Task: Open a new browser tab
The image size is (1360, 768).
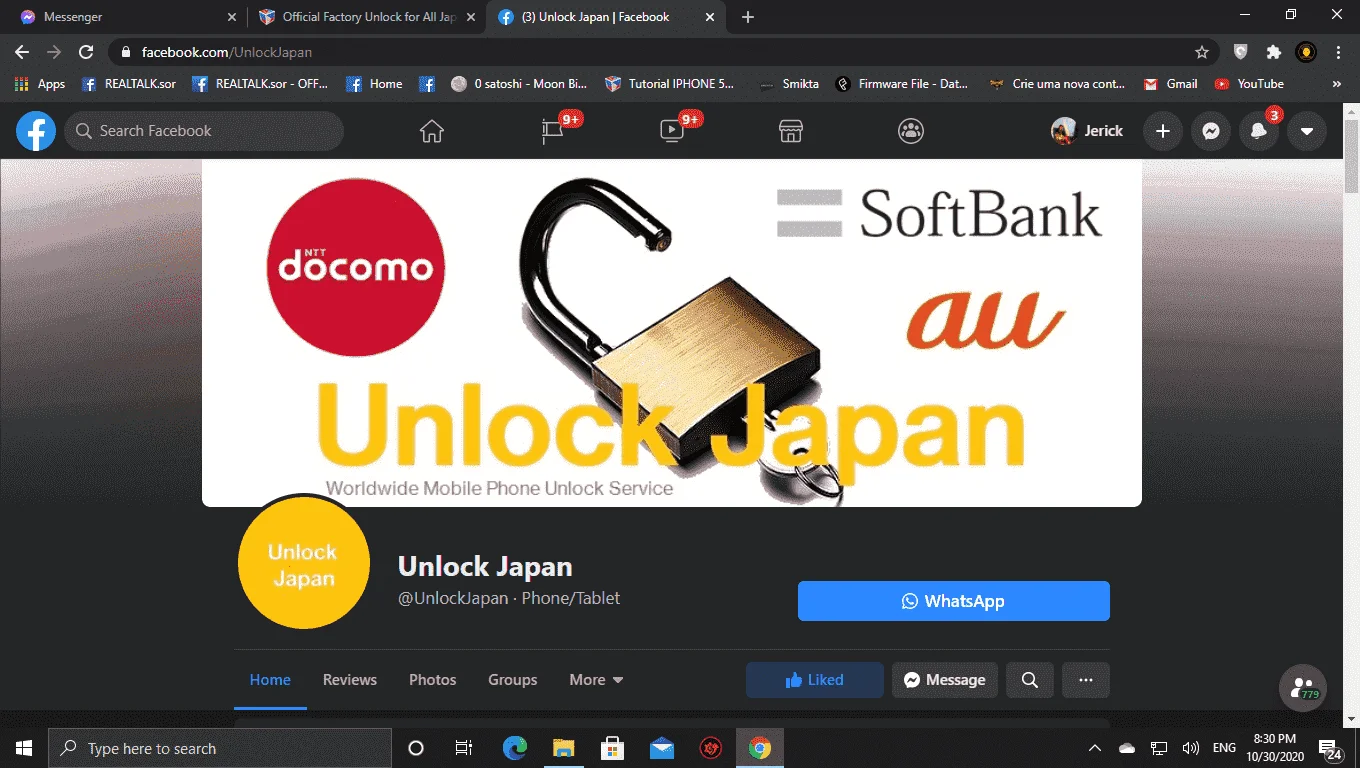Action: (748, 17)
